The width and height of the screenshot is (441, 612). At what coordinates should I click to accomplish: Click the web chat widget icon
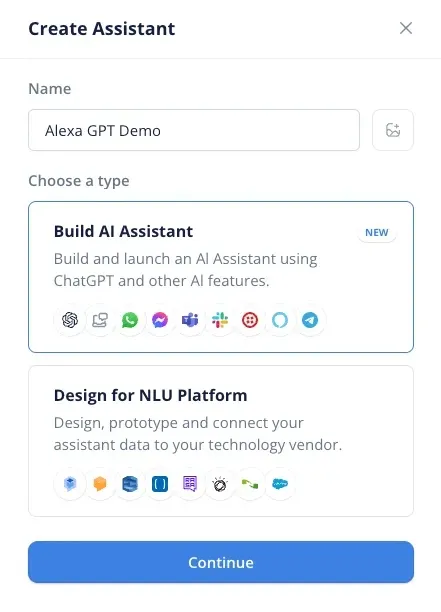point(100,320)
